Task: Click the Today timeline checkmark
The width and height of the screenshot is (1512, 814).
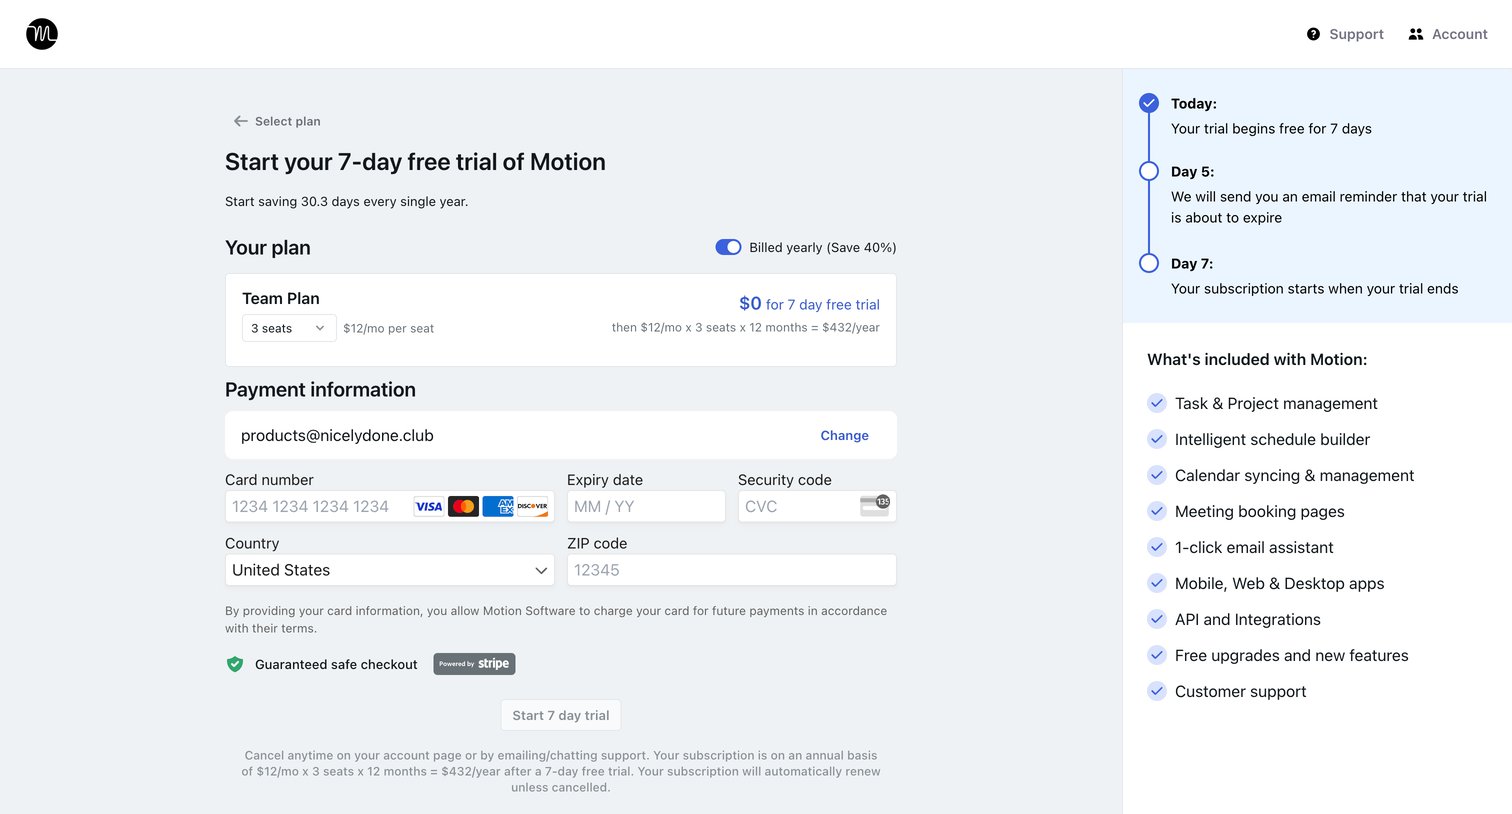Action: click(x=1149, y=103)
